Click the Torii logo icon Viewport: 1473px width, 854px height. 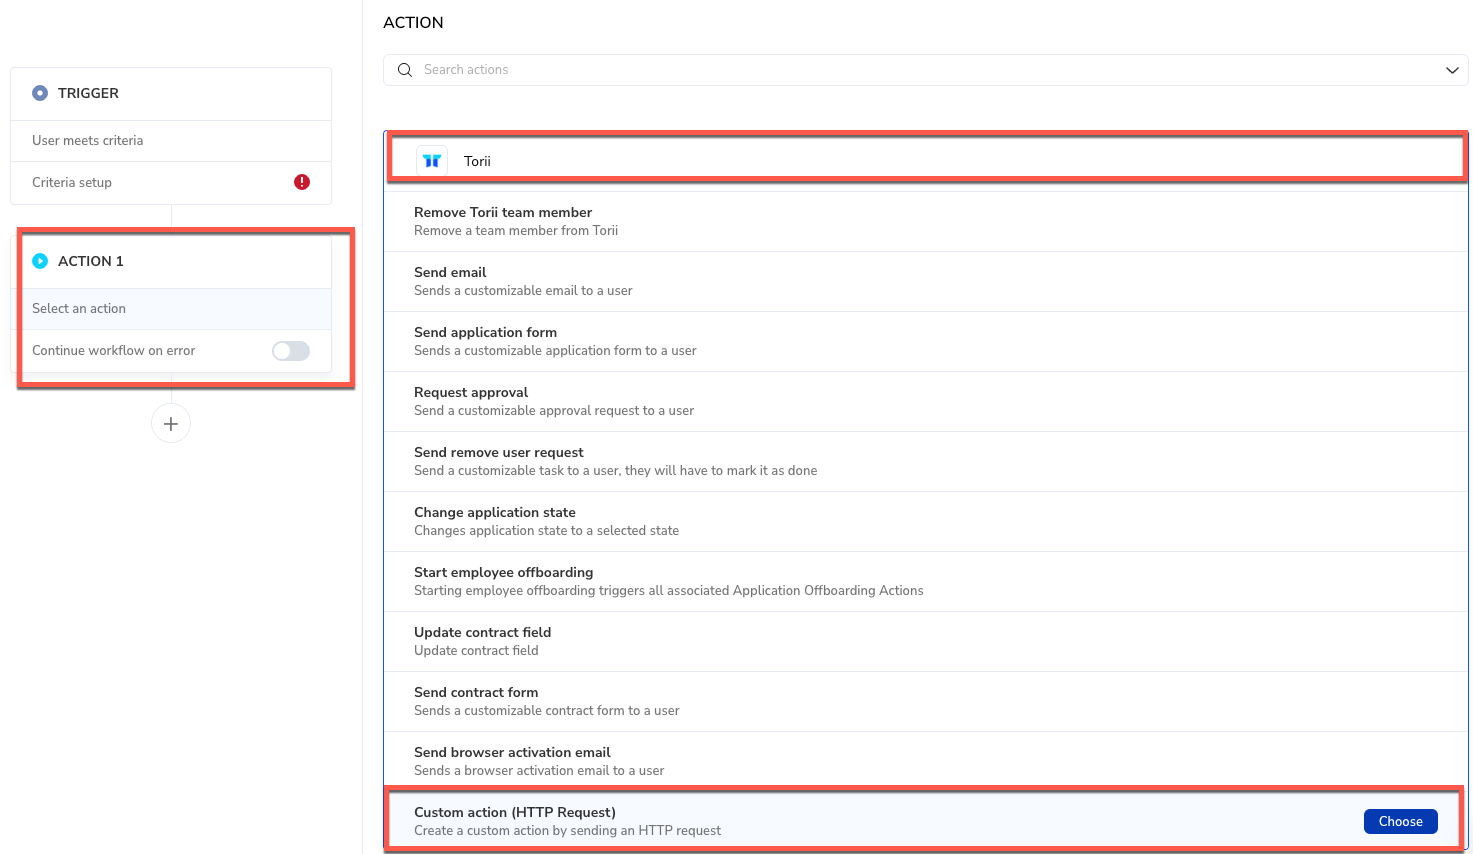(x=432, y=160)
